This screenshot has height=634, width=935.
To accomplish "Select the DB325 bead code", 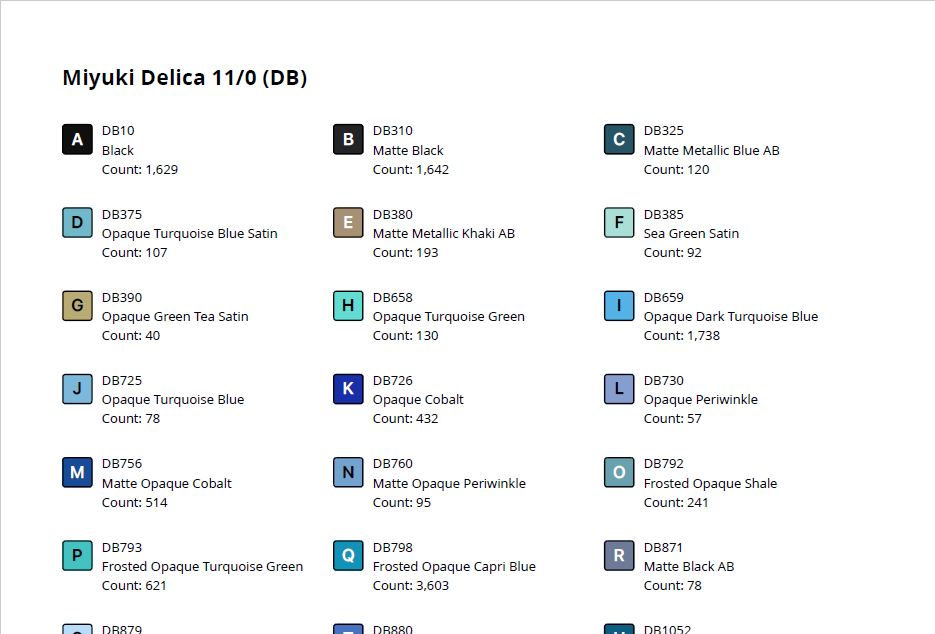I will [664, 131].
